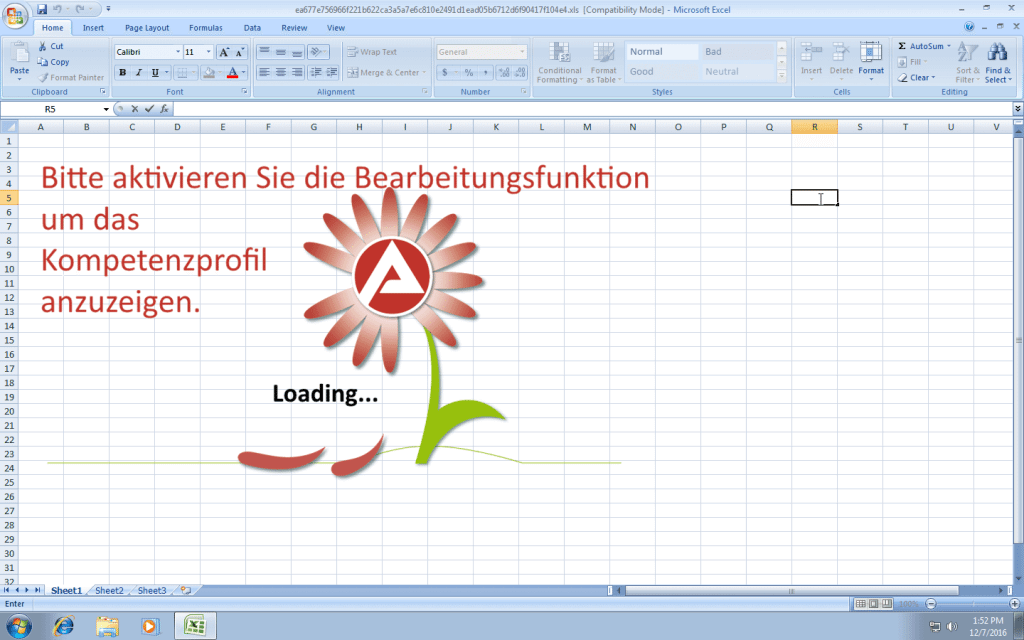
Task: Click the Clear button label
Action: [920, 78]
